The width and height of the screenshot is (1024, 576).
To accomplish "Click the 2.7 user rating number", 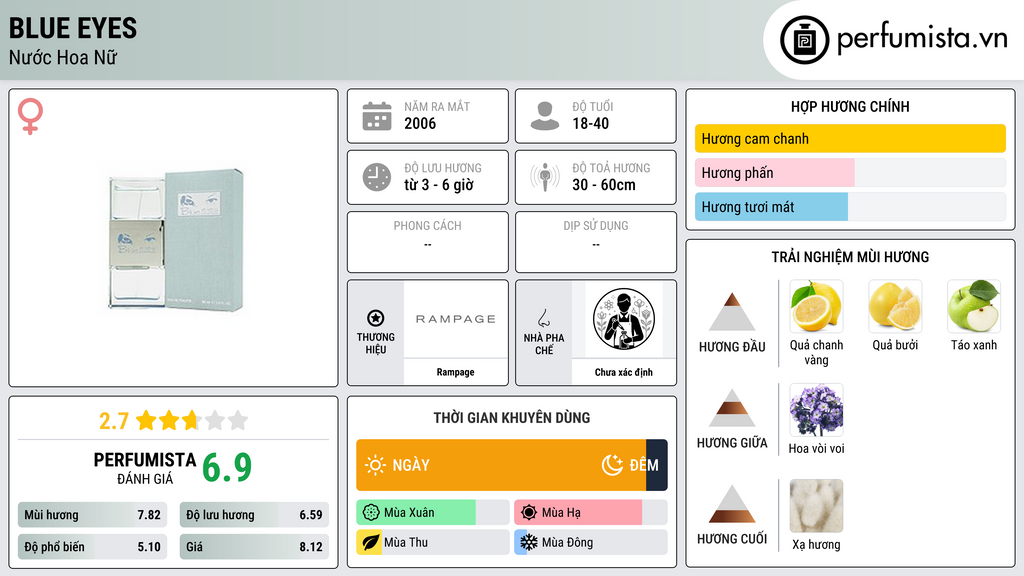I will (114, 421).
